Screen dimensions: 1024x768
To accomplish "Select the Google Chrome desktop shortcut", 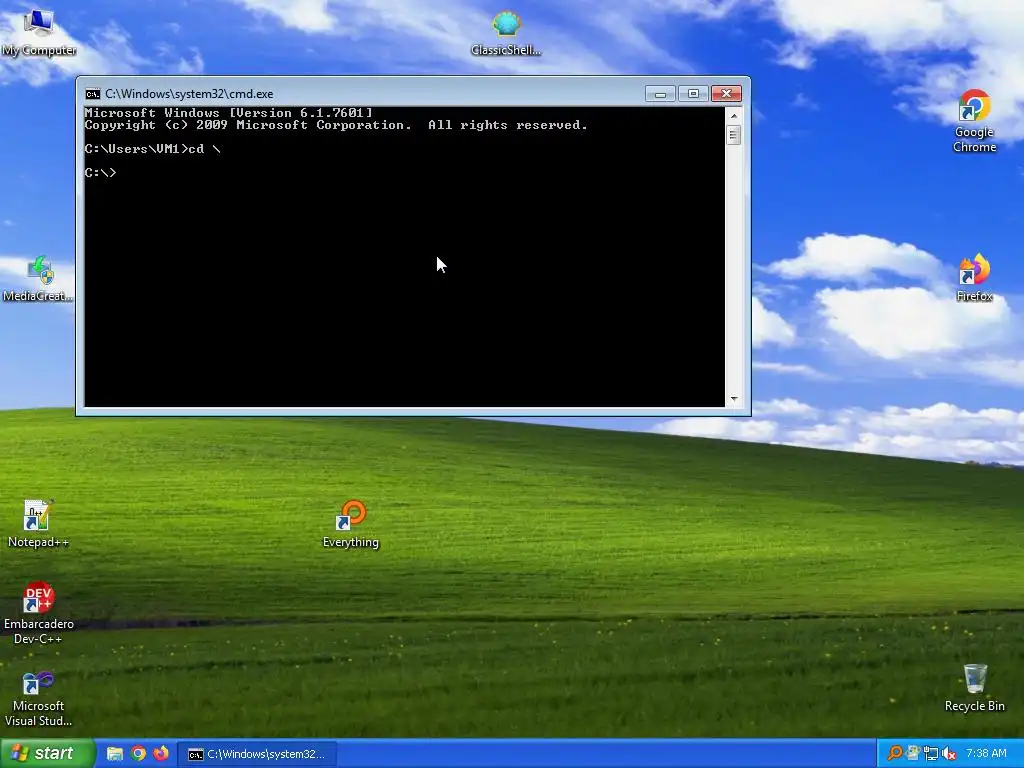I will (974, 121).
